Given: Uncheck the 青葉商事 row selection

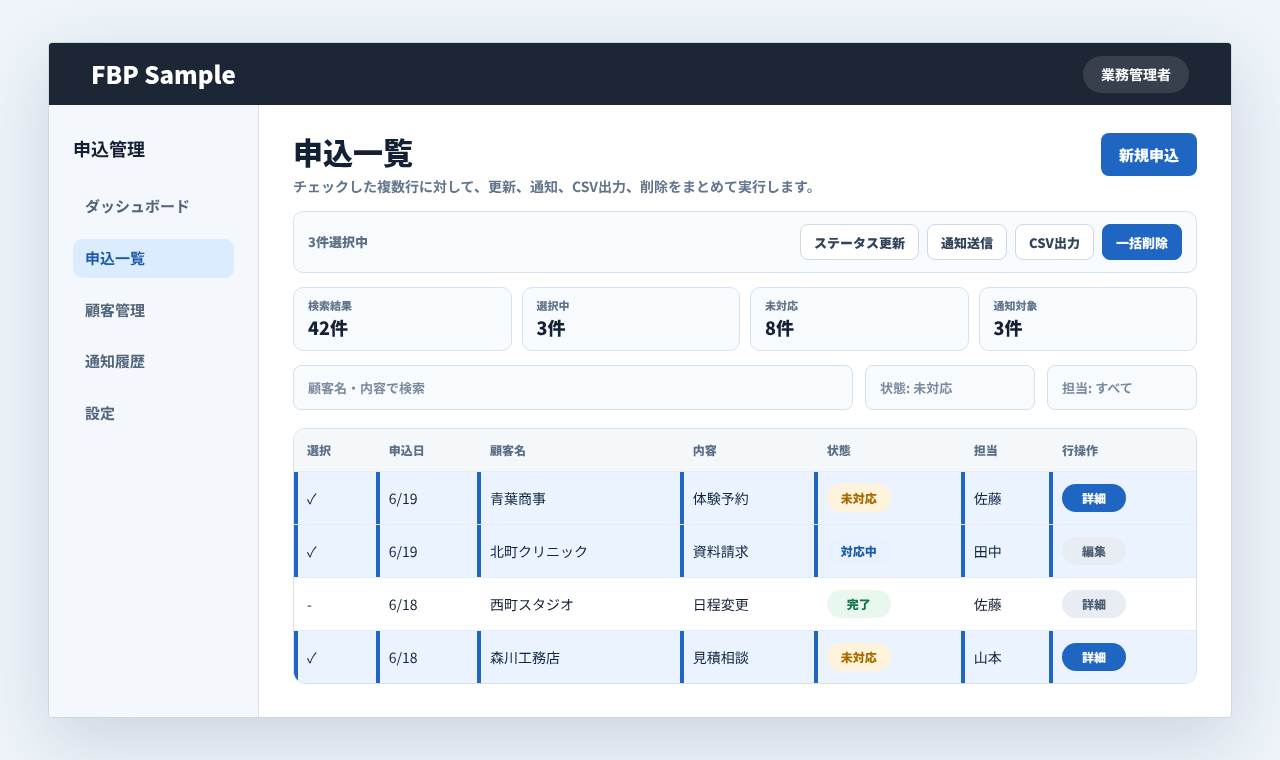Looking at the screenshot, I should 312,498.
